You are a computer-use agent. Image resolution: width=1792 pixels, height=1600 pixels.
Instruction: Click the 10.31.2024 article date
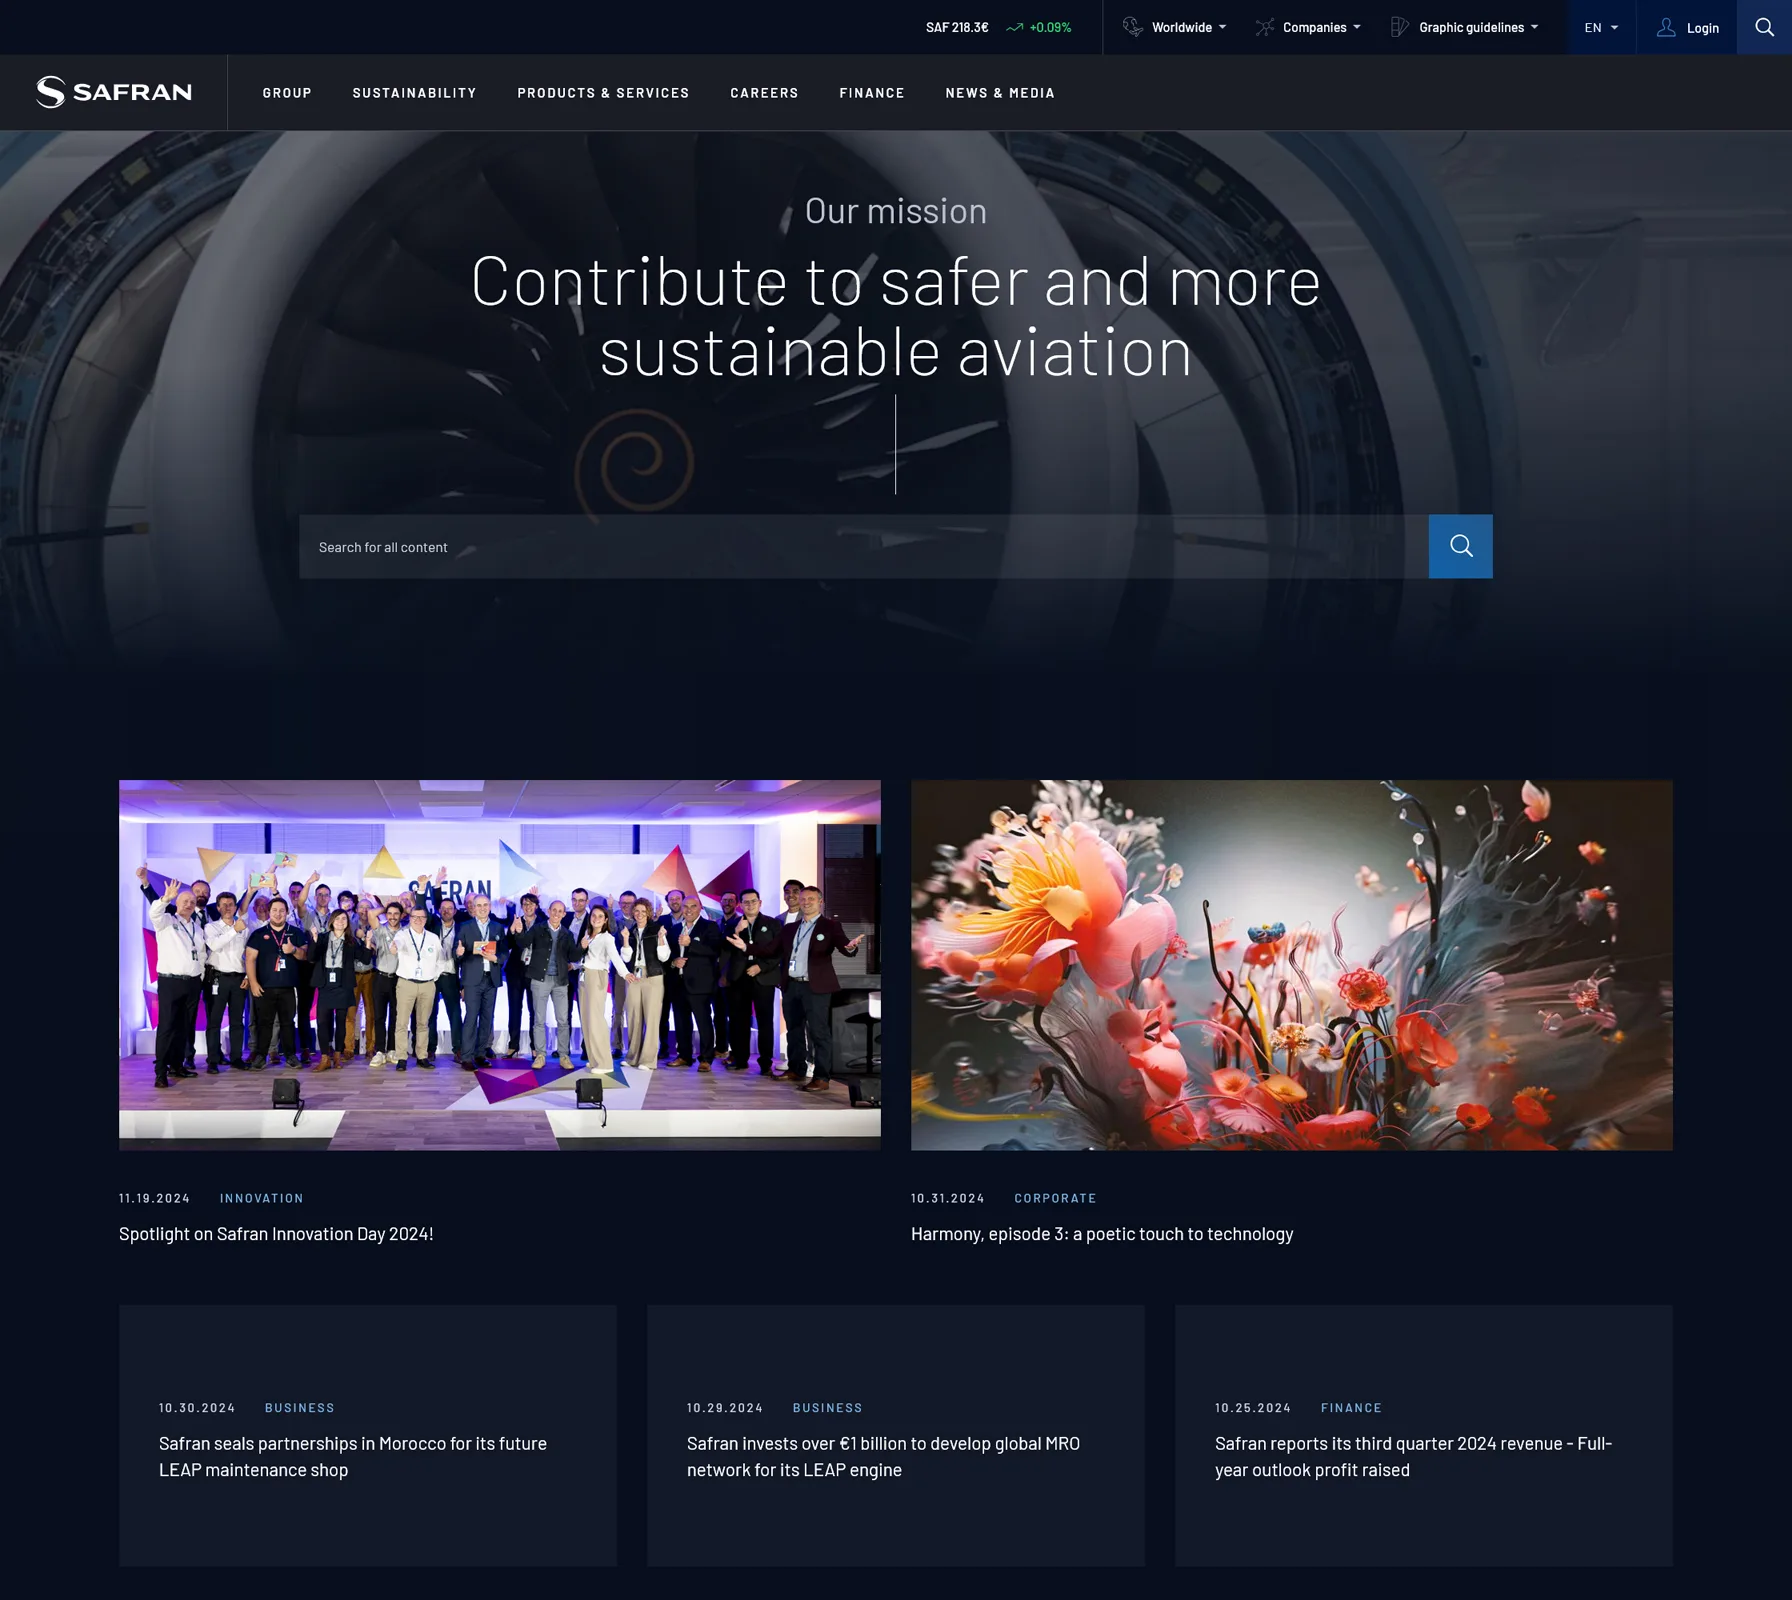pos(947,1198)
